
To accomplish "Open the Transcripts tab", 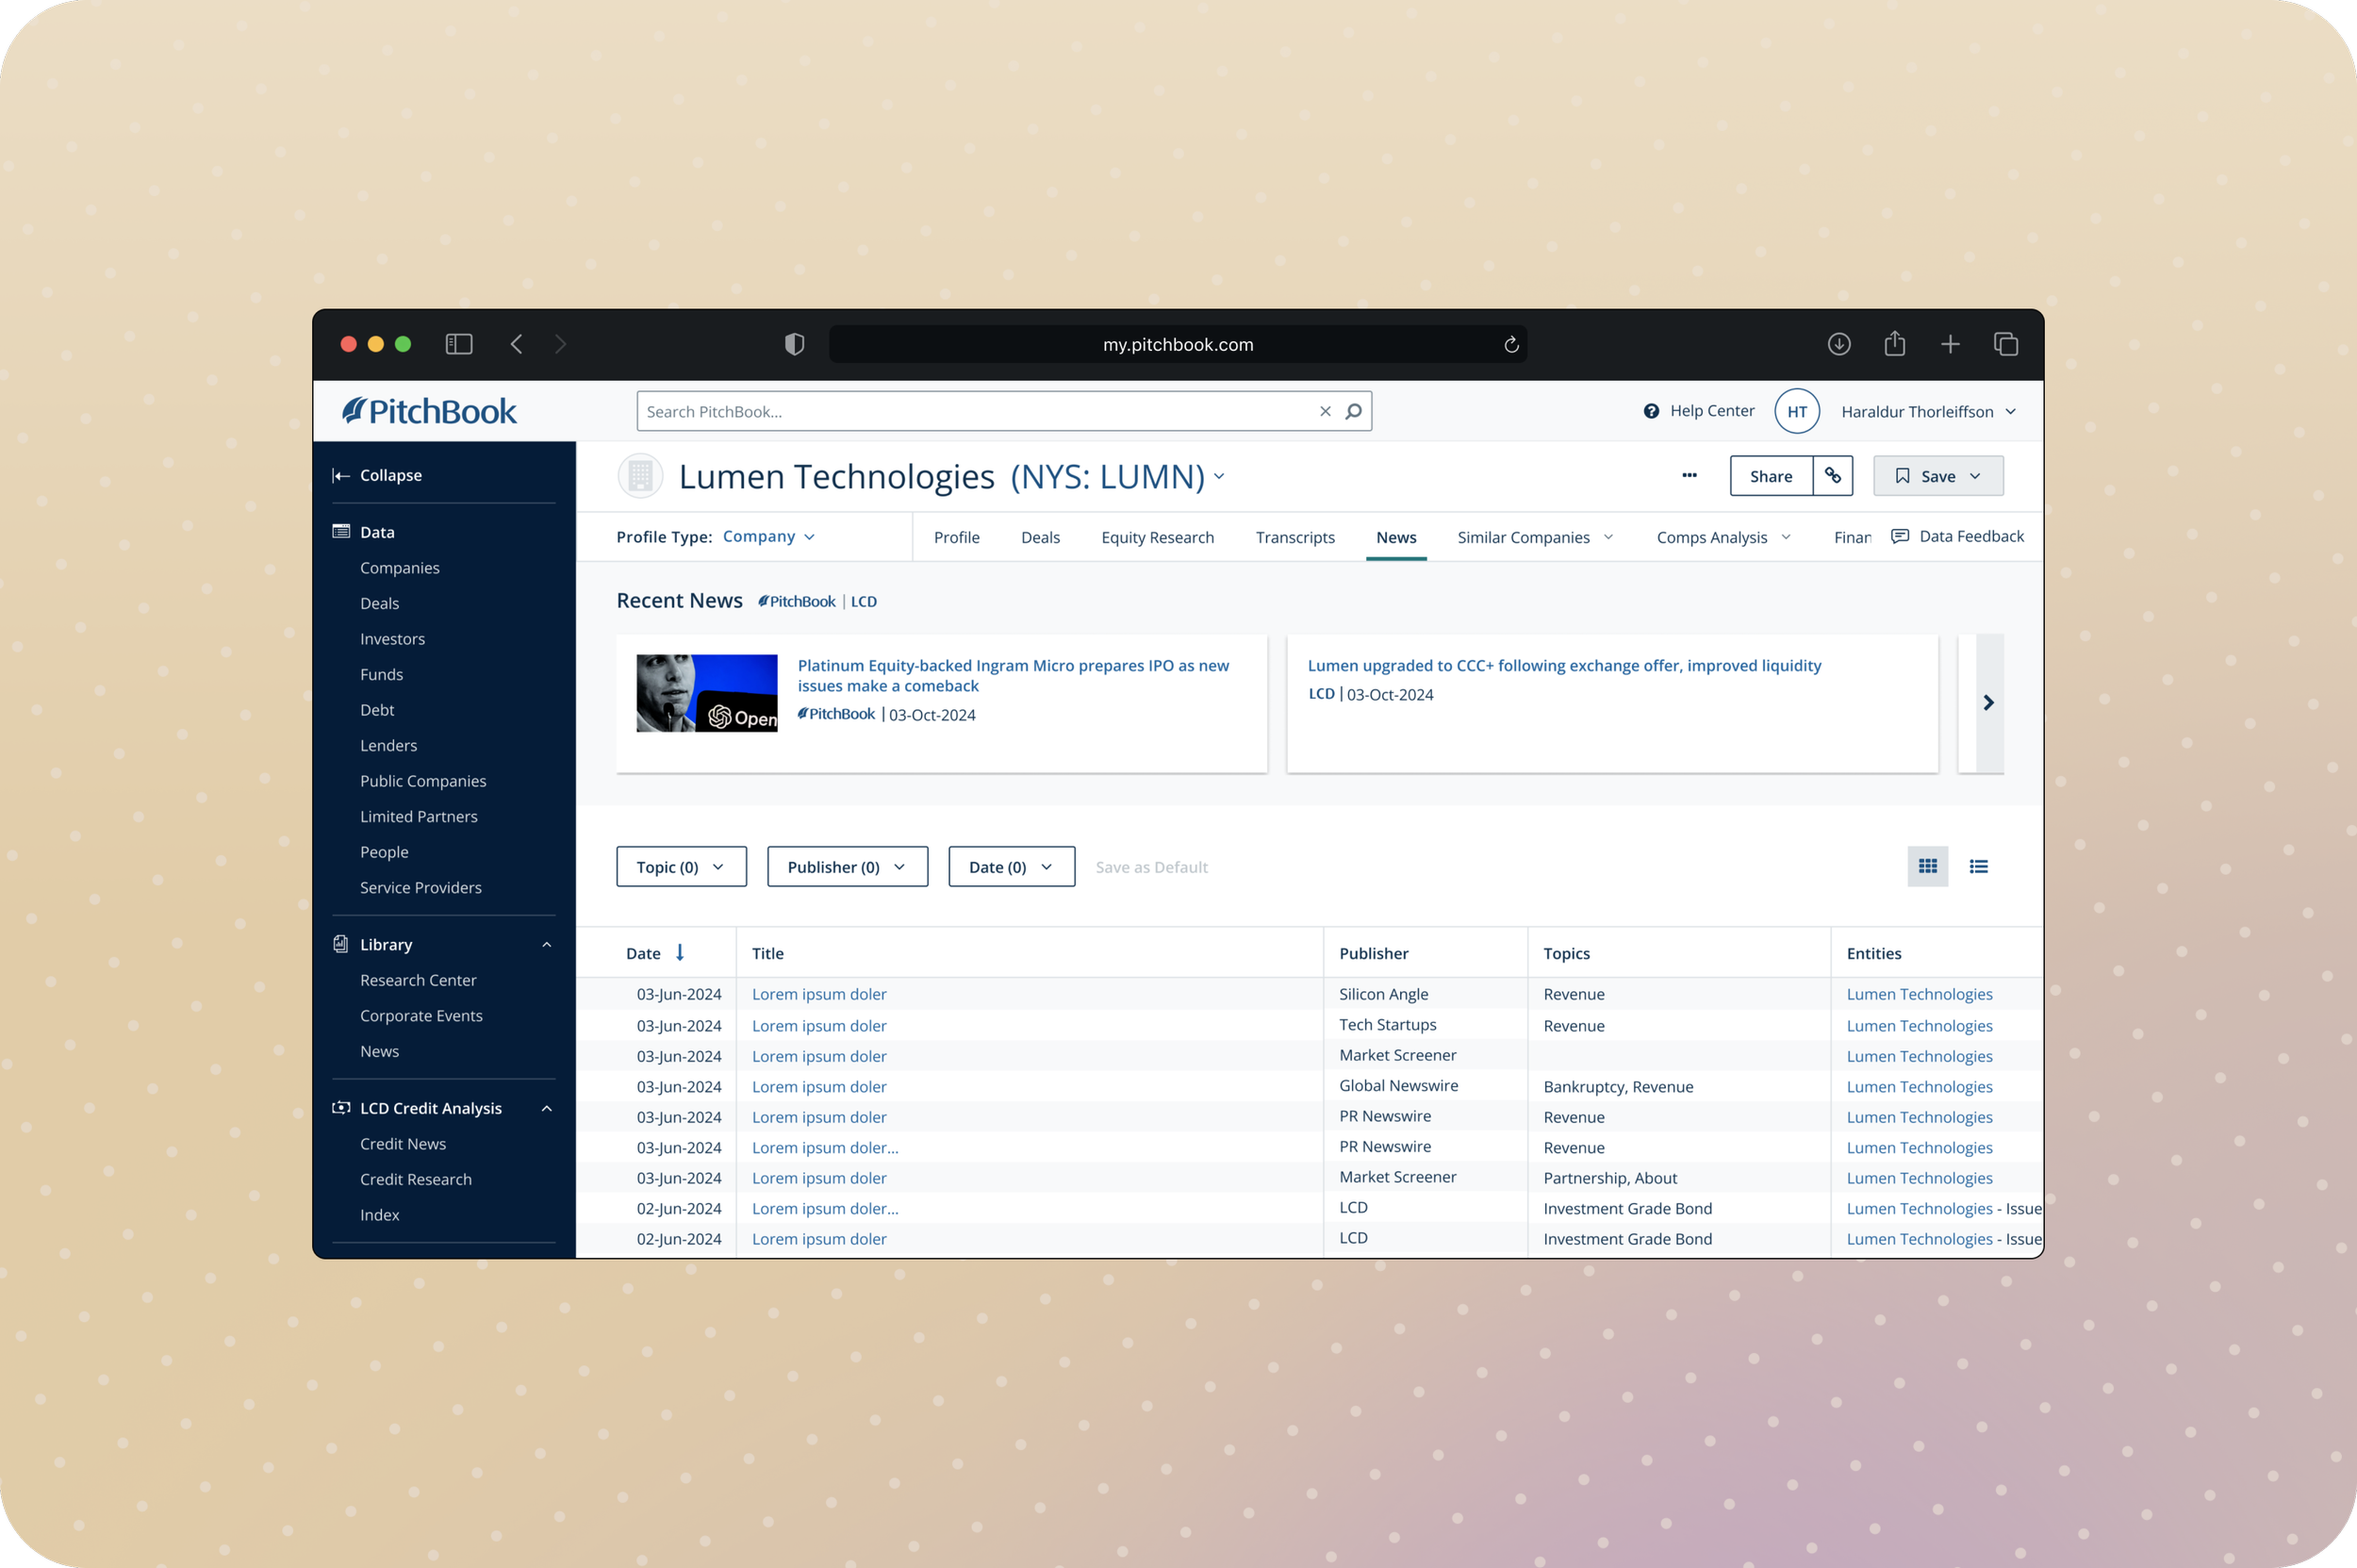I will (1294, 537).
